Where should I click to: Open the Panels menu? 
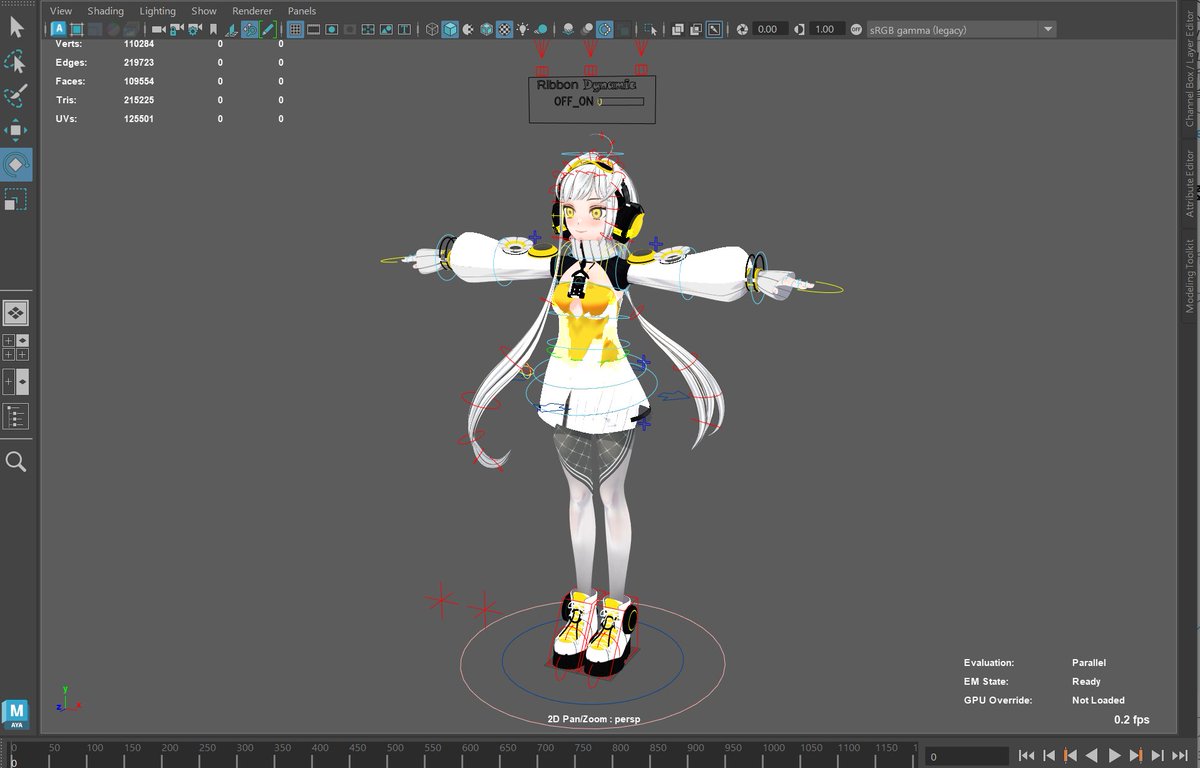coord(302,11)
